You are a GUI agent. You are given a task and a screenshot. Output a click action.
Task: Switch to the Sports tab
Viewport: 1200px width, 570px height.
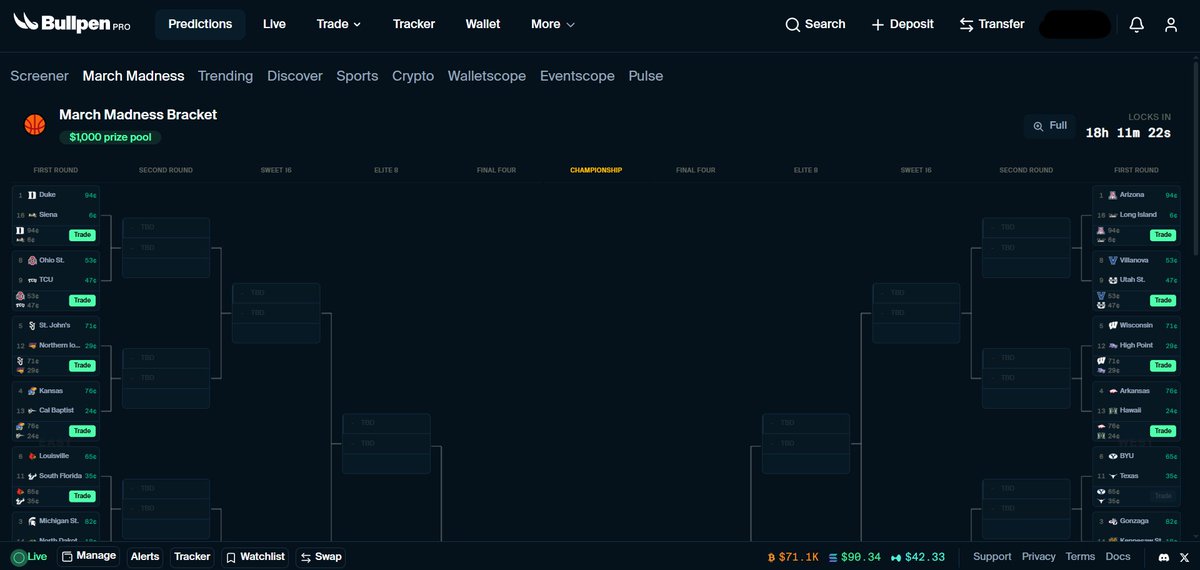[357, 76]
